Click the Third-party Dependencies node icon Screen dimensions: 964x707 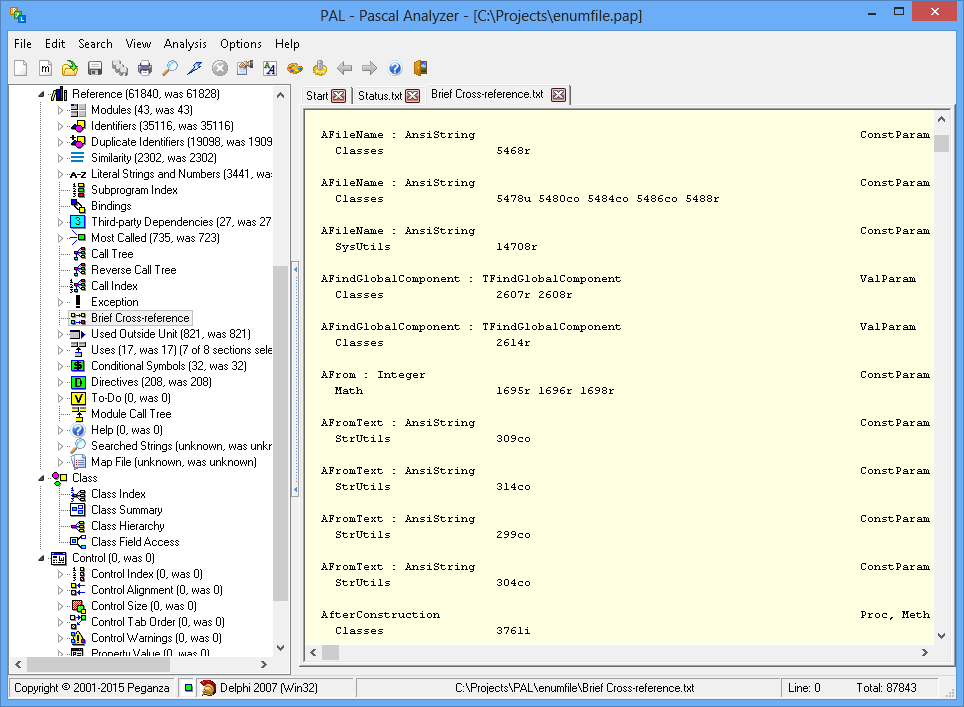click(78, 222)
